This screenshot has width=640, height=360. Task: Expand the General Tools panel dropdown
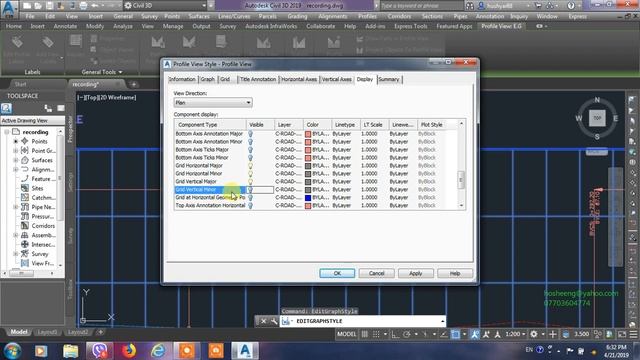tap(102, 72)
